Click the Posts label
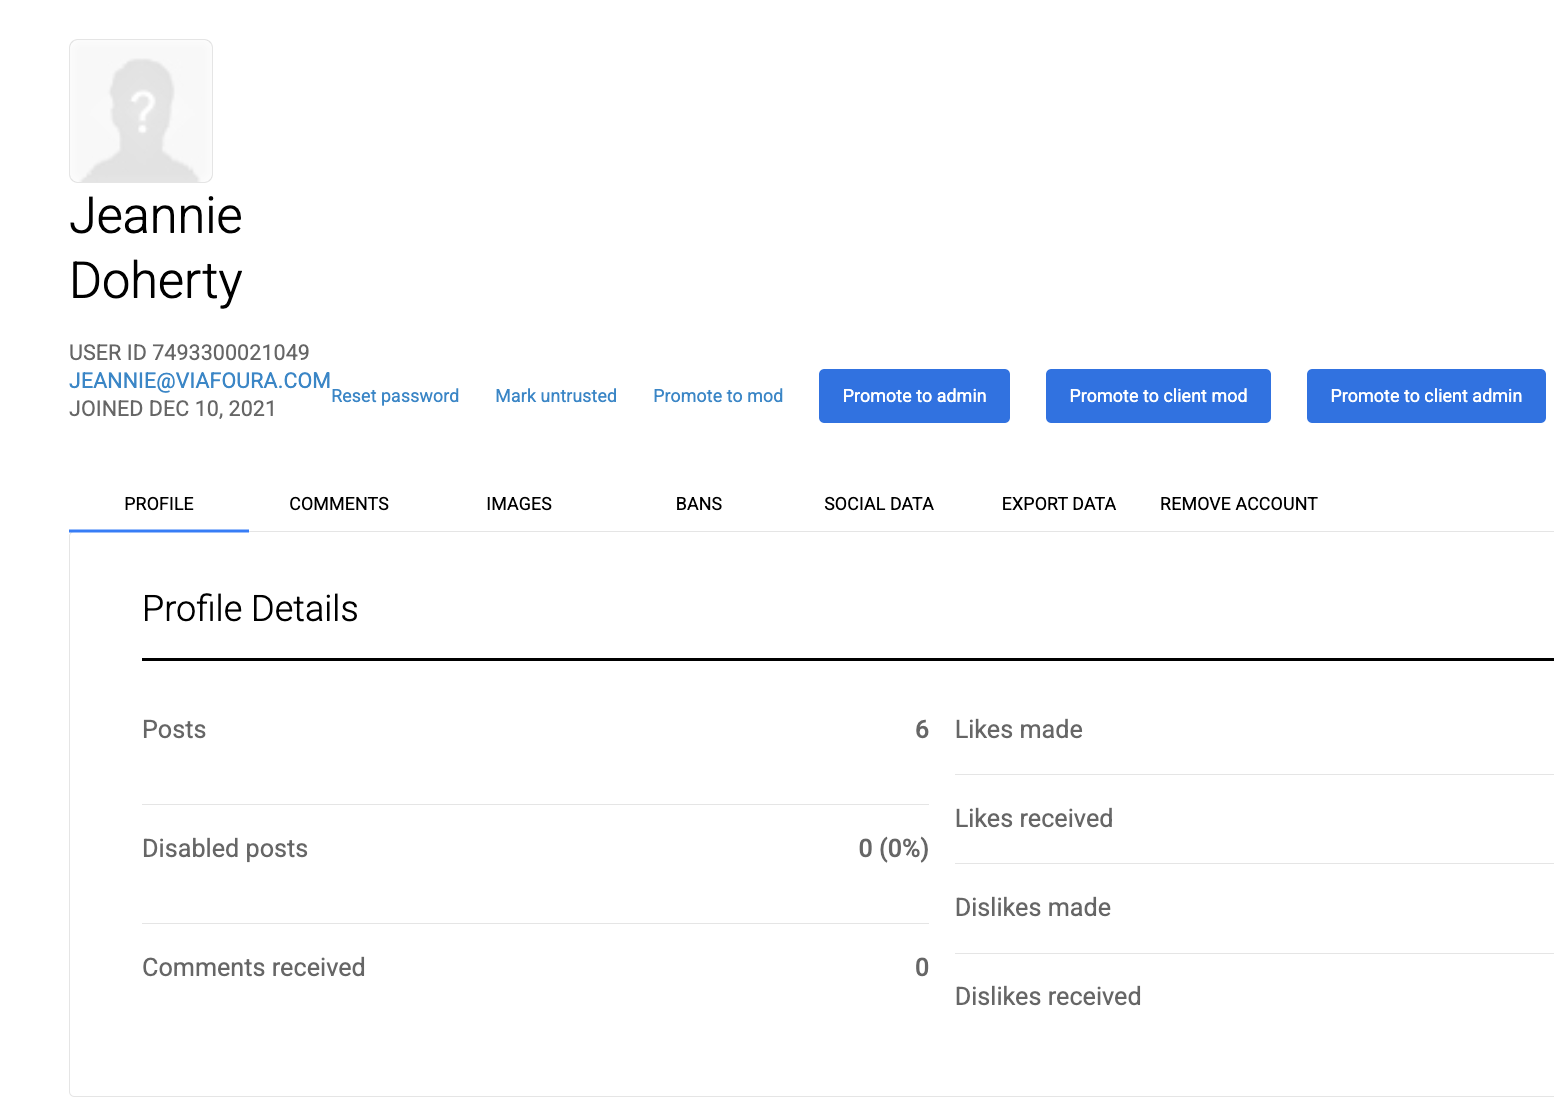 point(174,730)
